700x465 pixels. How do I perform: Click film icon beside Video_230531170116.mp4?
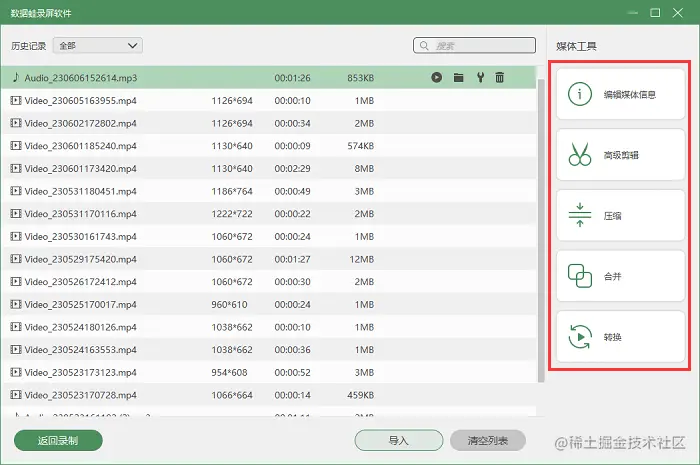[16, 214]
